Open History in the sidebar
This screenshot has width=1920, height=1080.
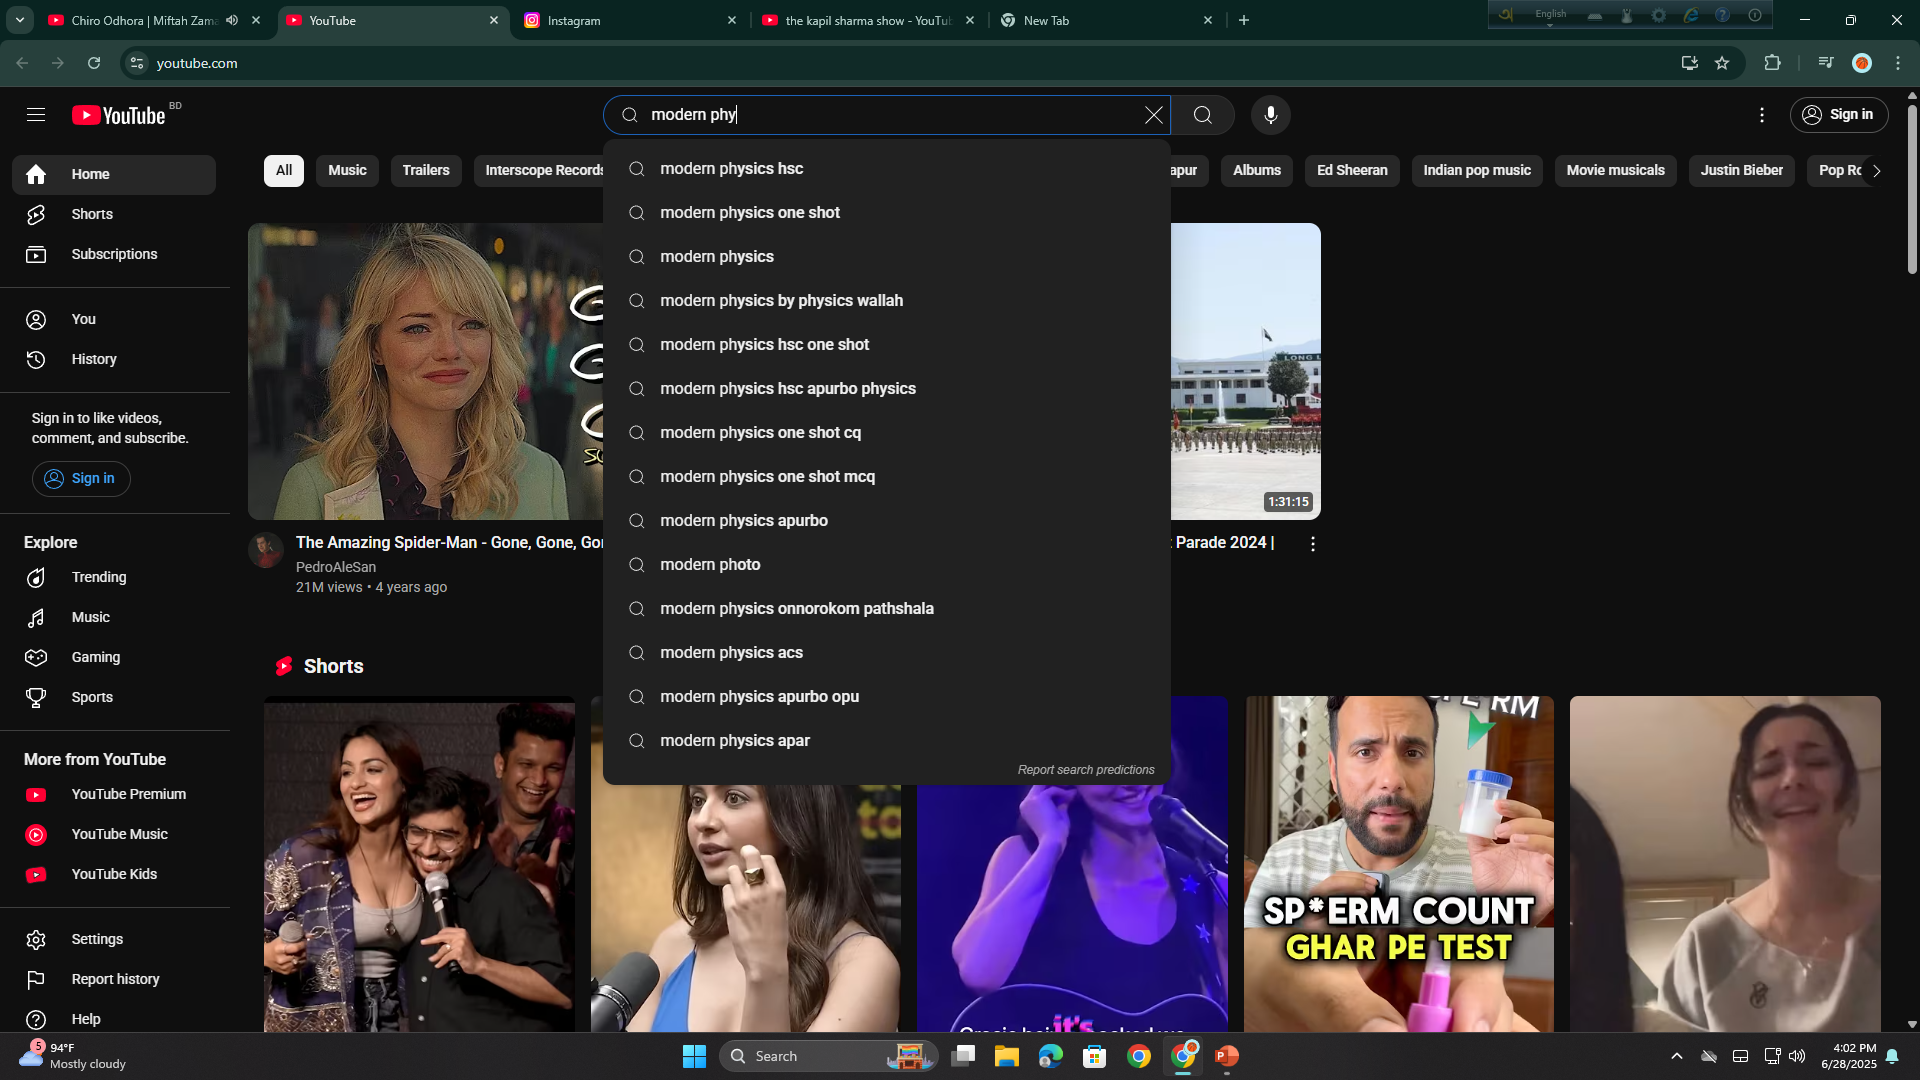114,359
